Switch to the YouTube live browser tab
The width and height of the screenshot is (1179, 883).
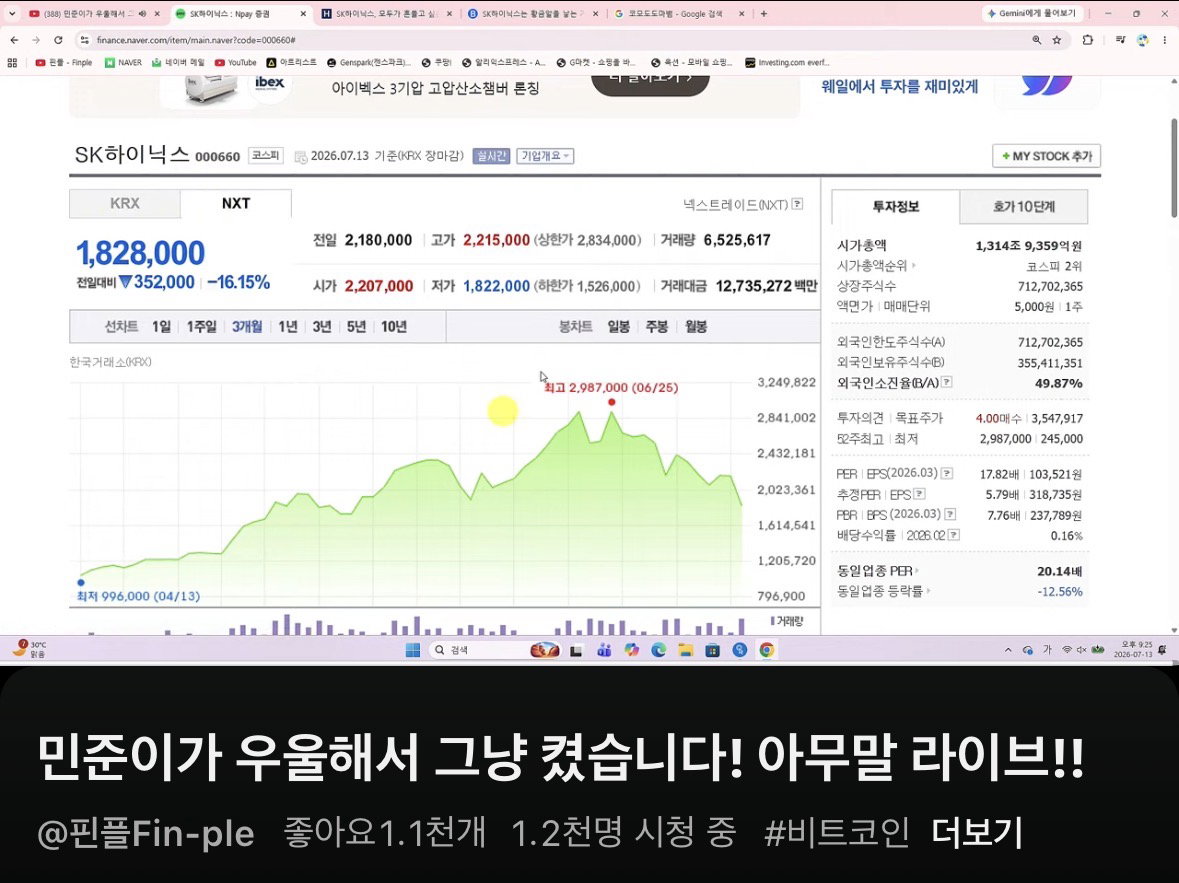click(x=95, y=14)
